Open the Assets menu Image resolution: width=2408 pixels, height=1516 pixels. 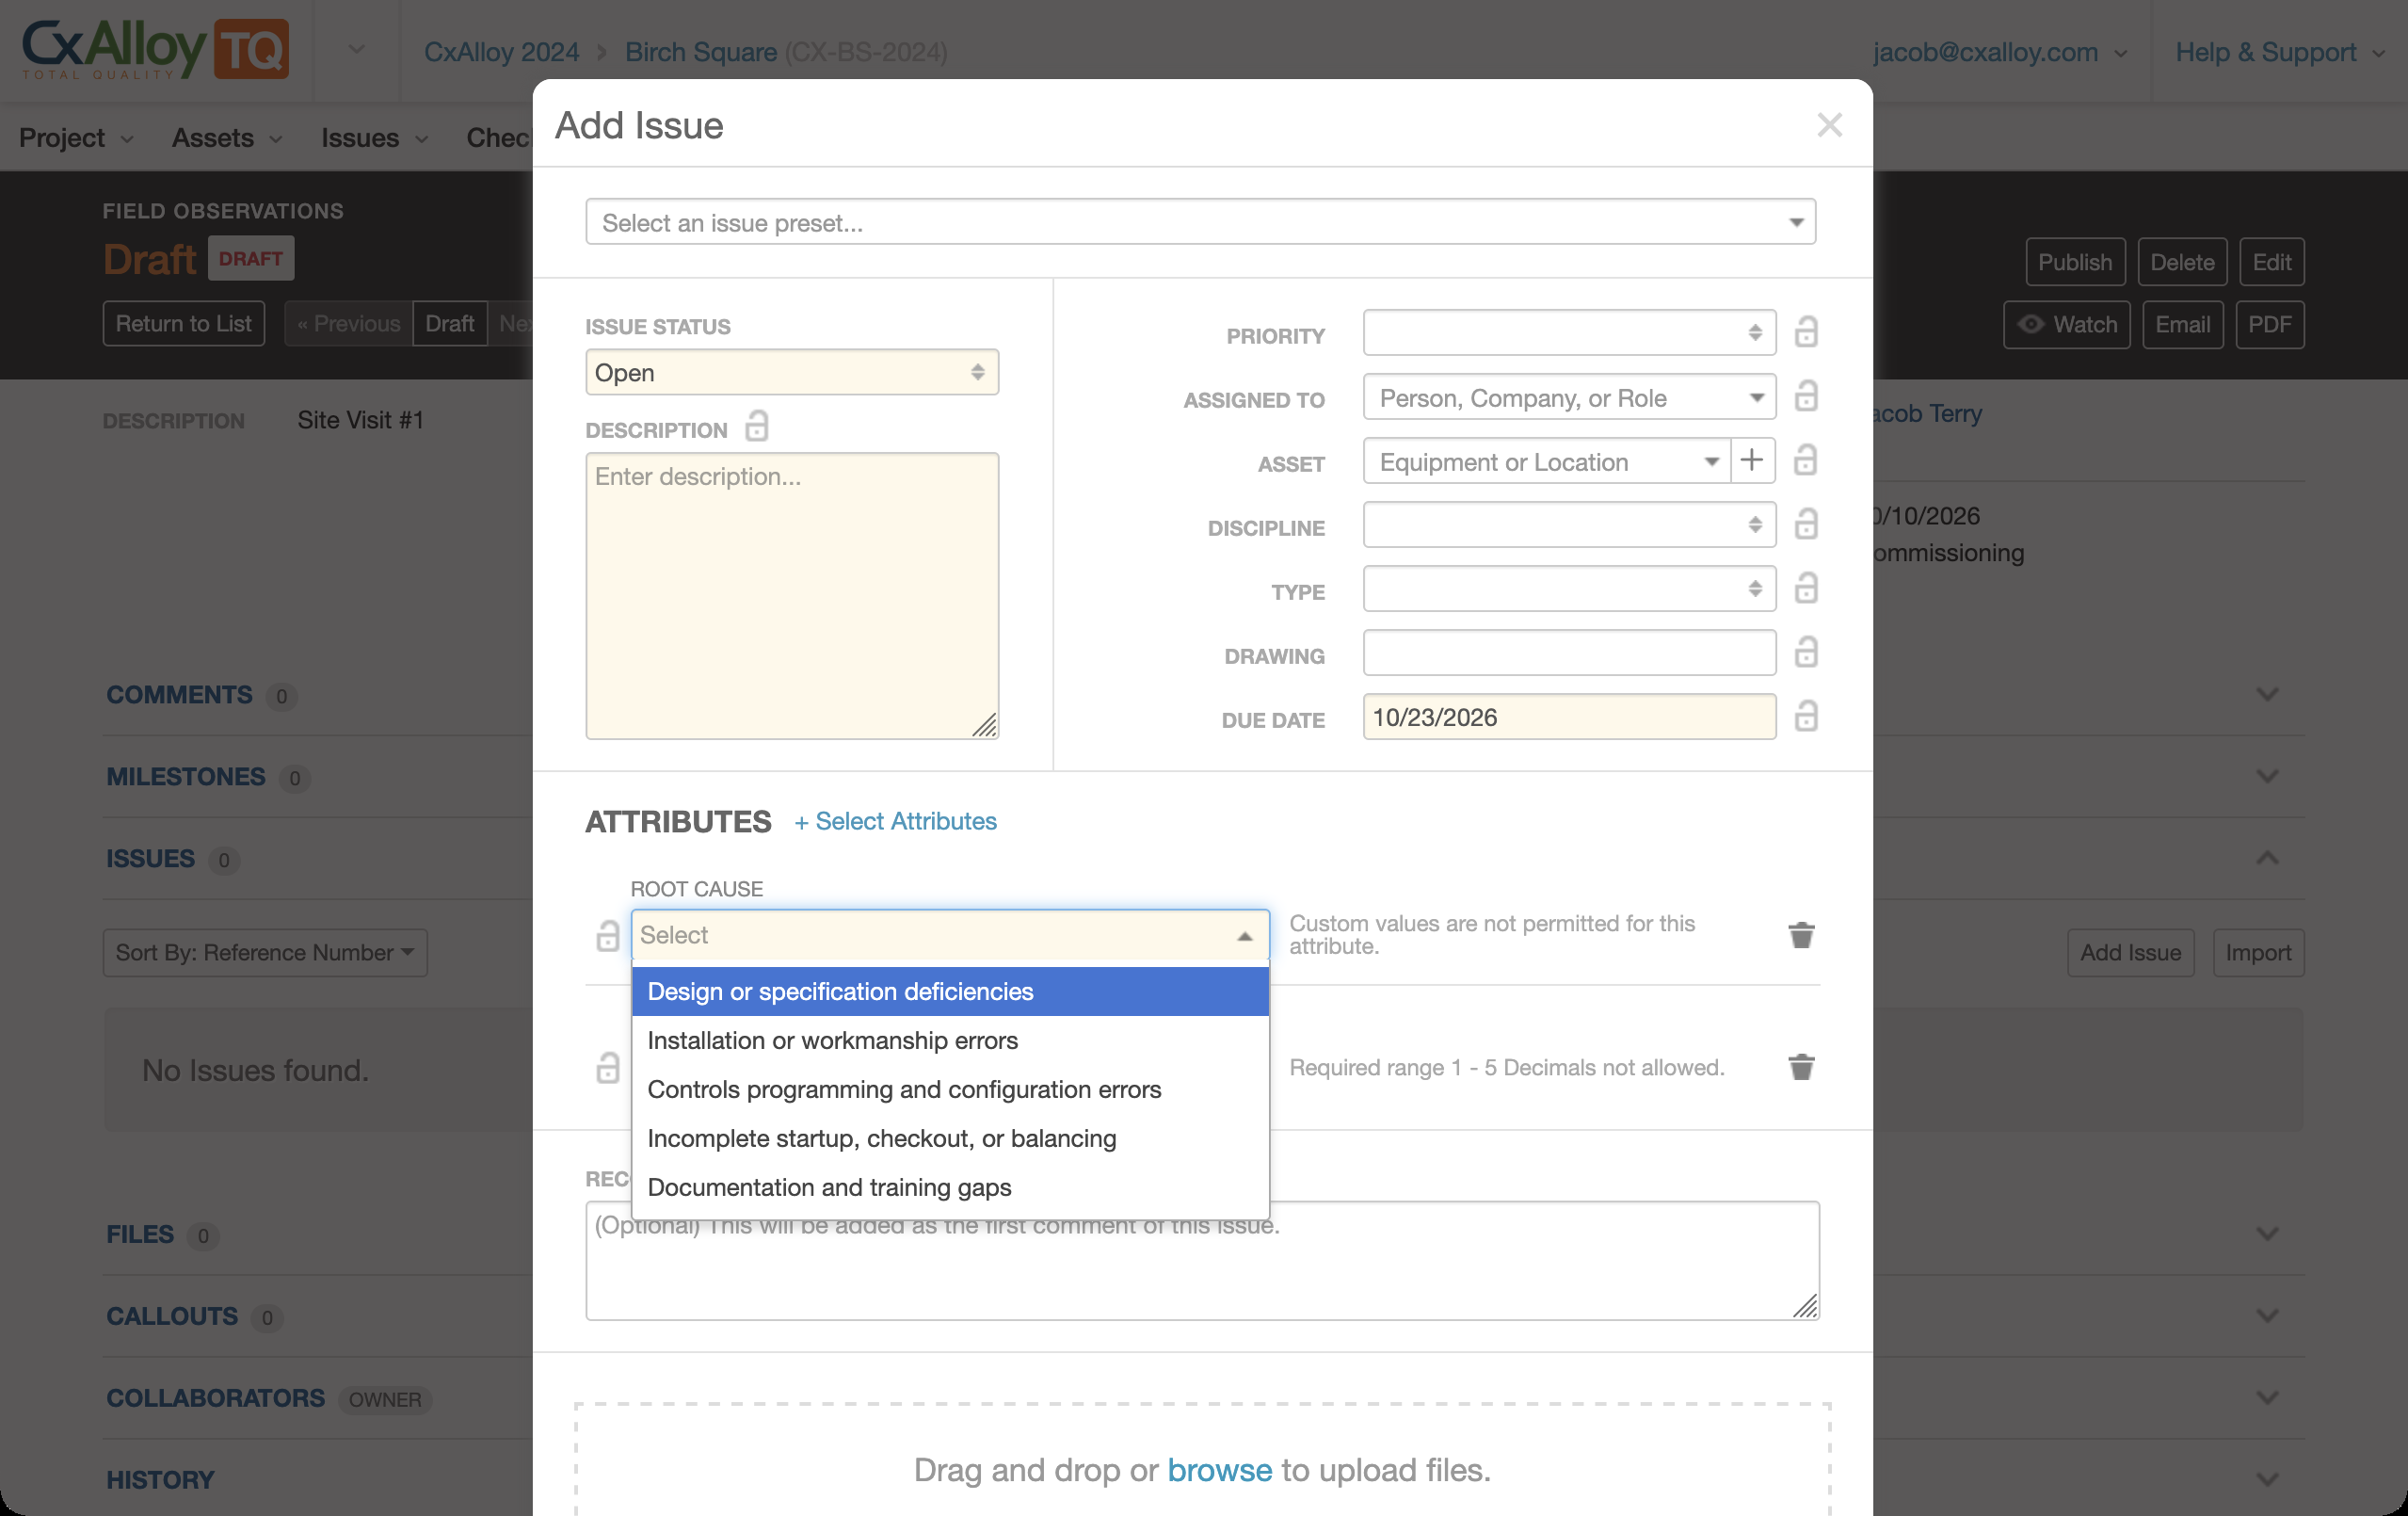point(227,137)
